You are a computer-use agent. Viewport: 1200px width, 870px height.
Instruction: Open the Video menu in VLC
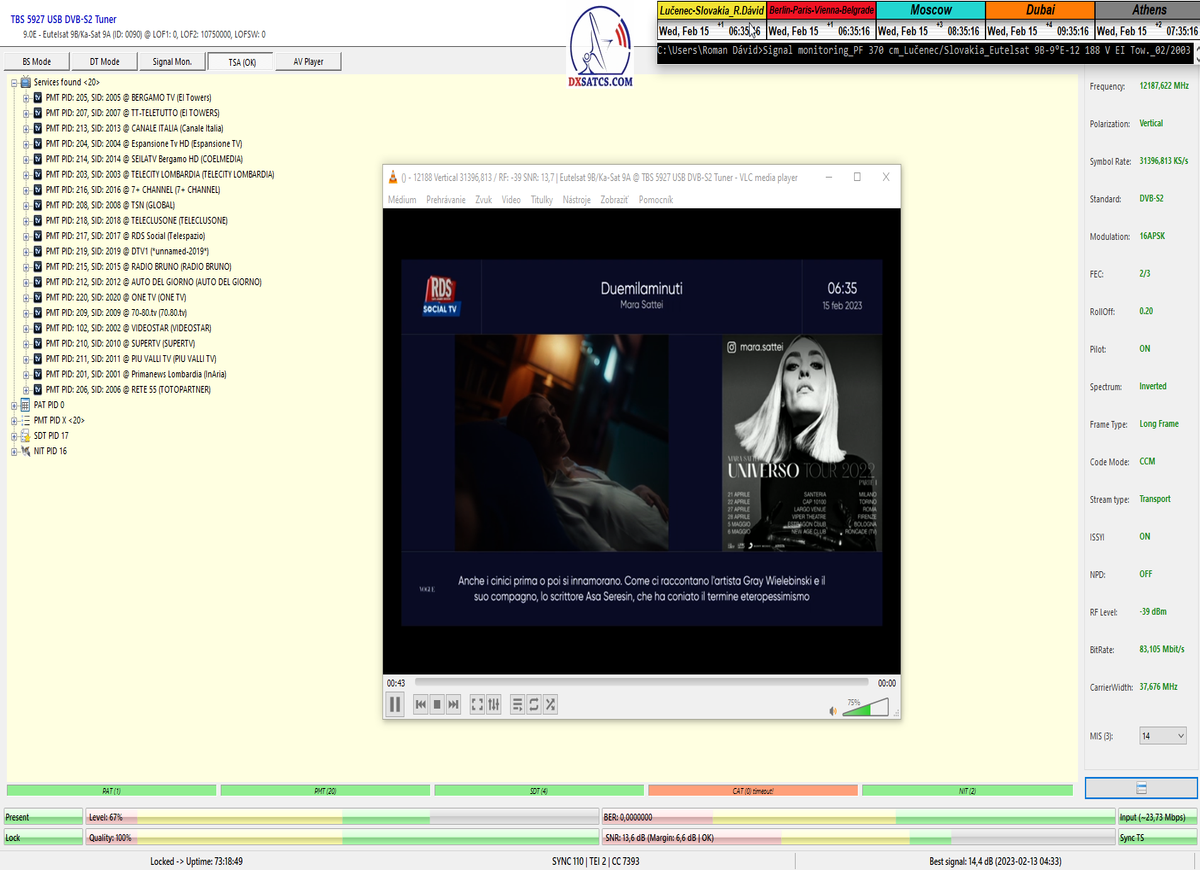click(x=511, y=200)
